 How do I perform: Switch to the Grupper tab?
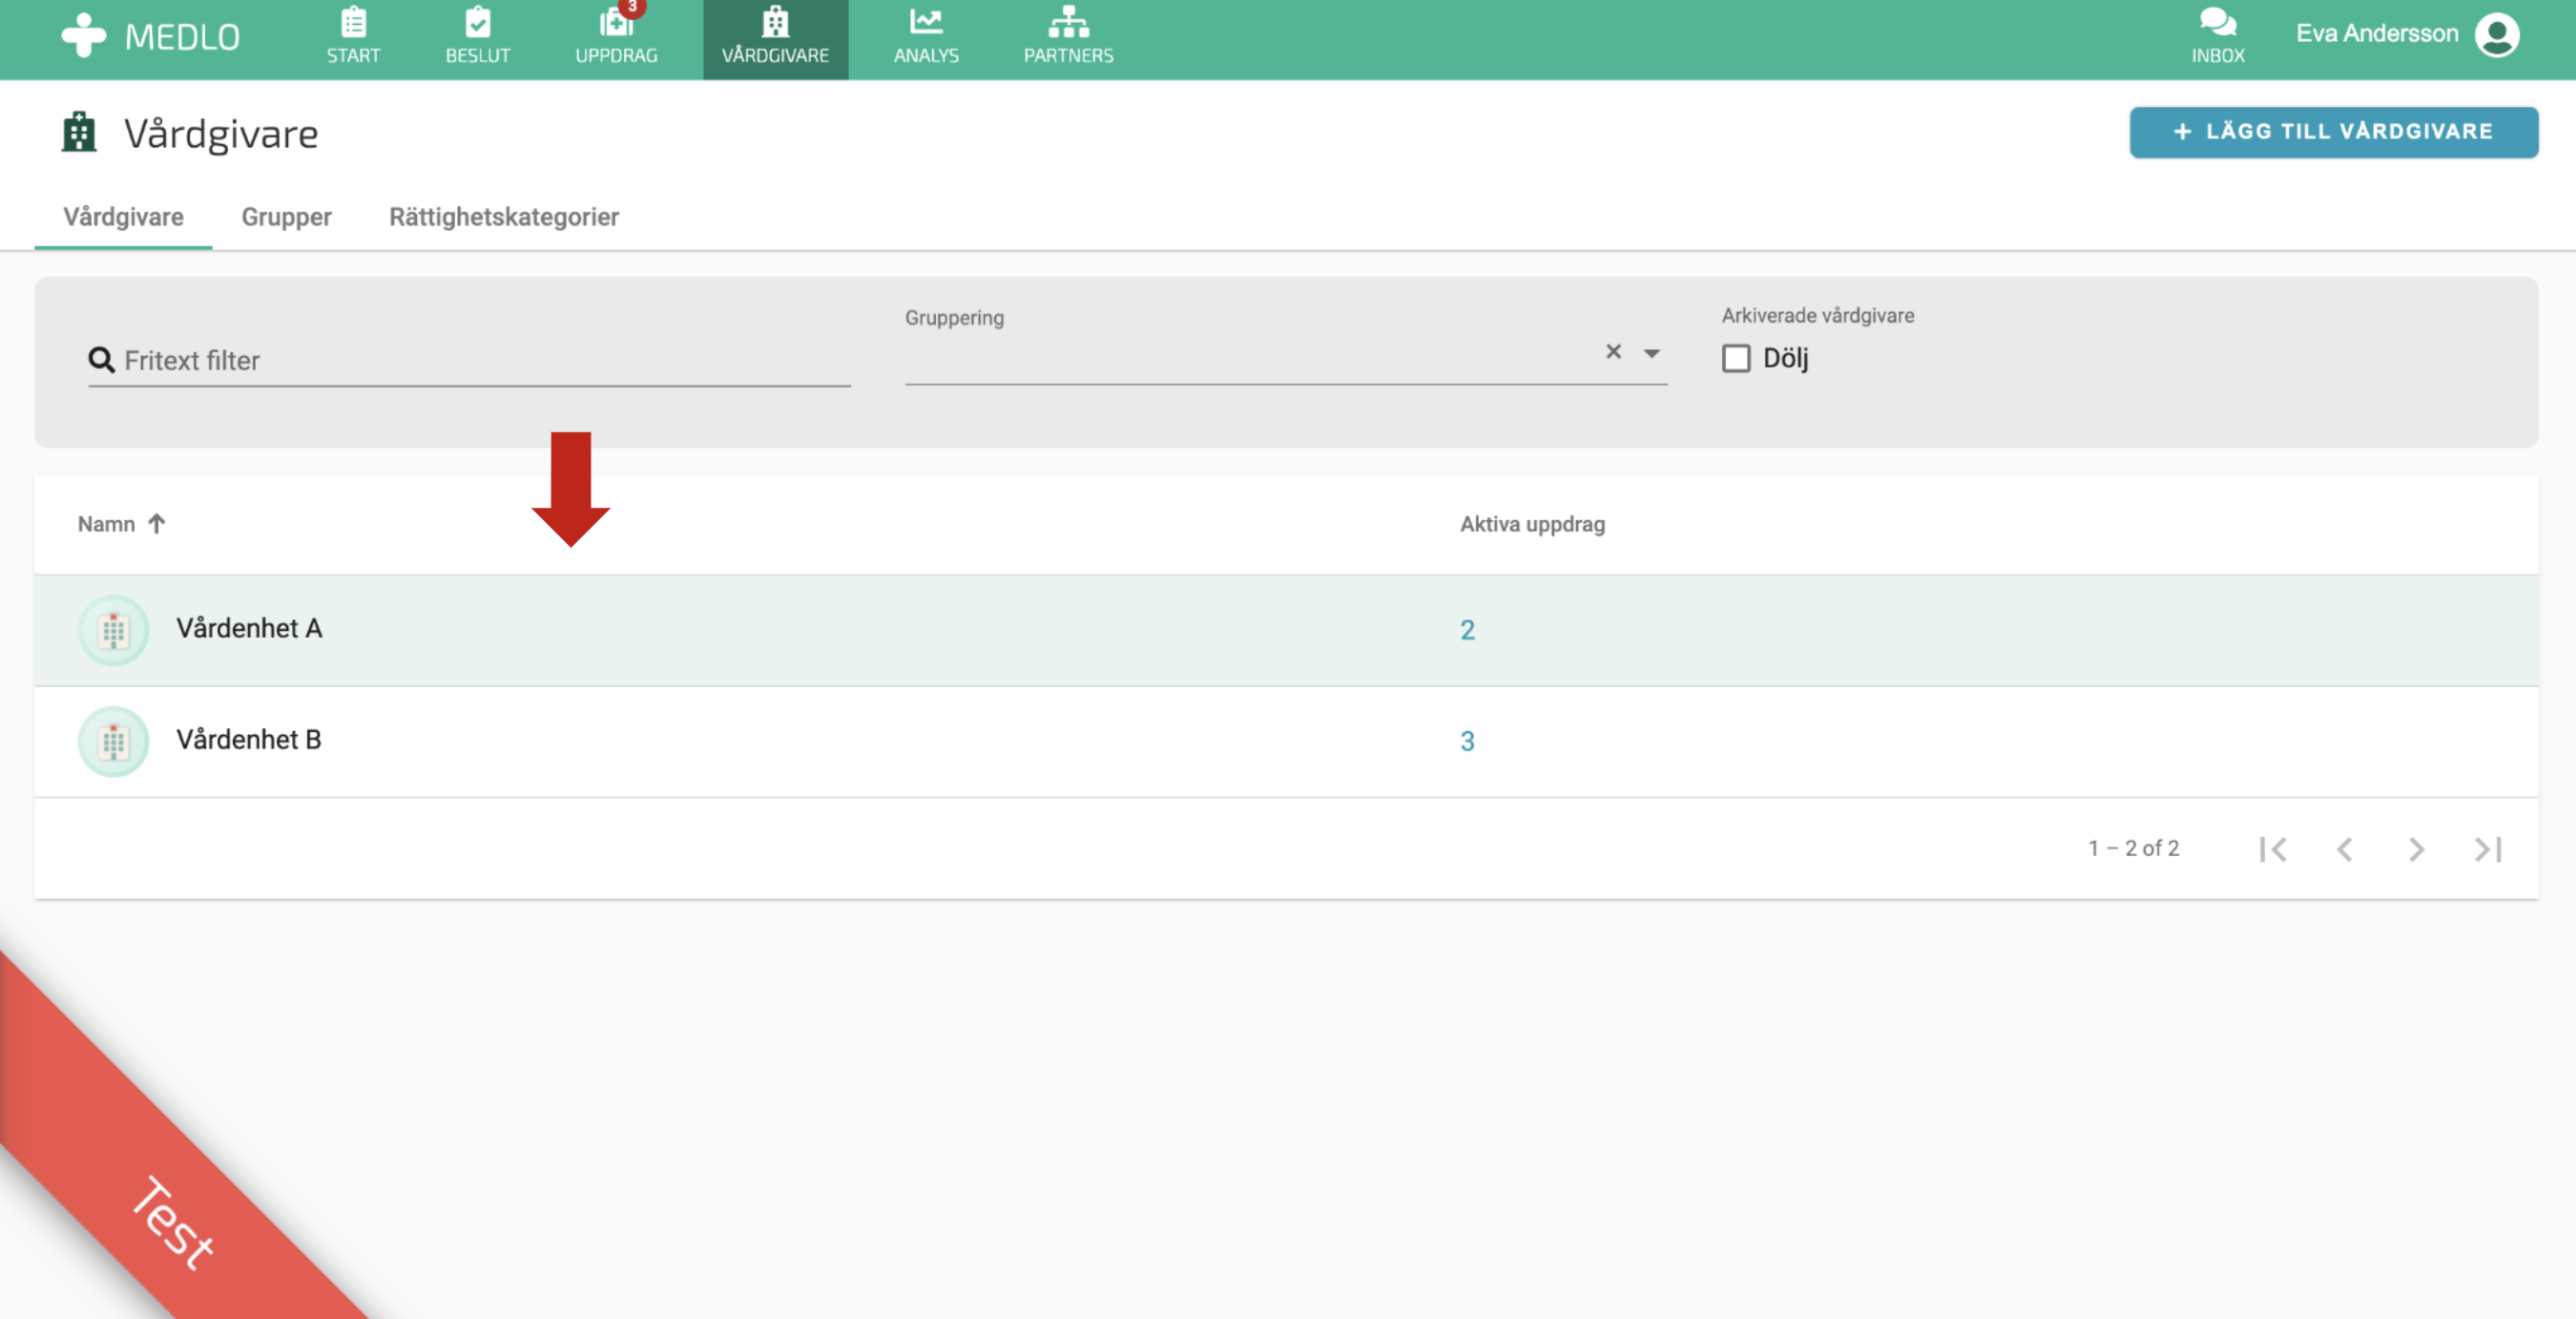point(286,217)
